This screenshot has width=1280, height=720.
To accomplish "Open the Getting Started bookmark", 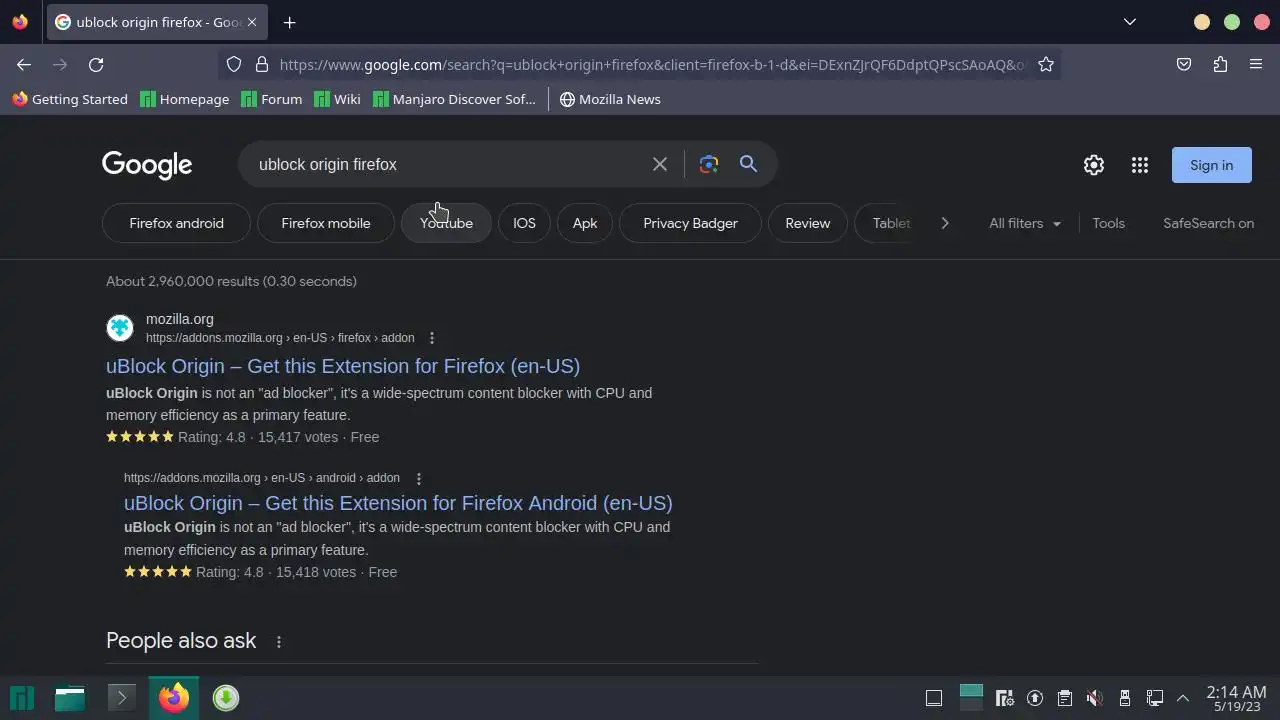I will click(70, 99).
